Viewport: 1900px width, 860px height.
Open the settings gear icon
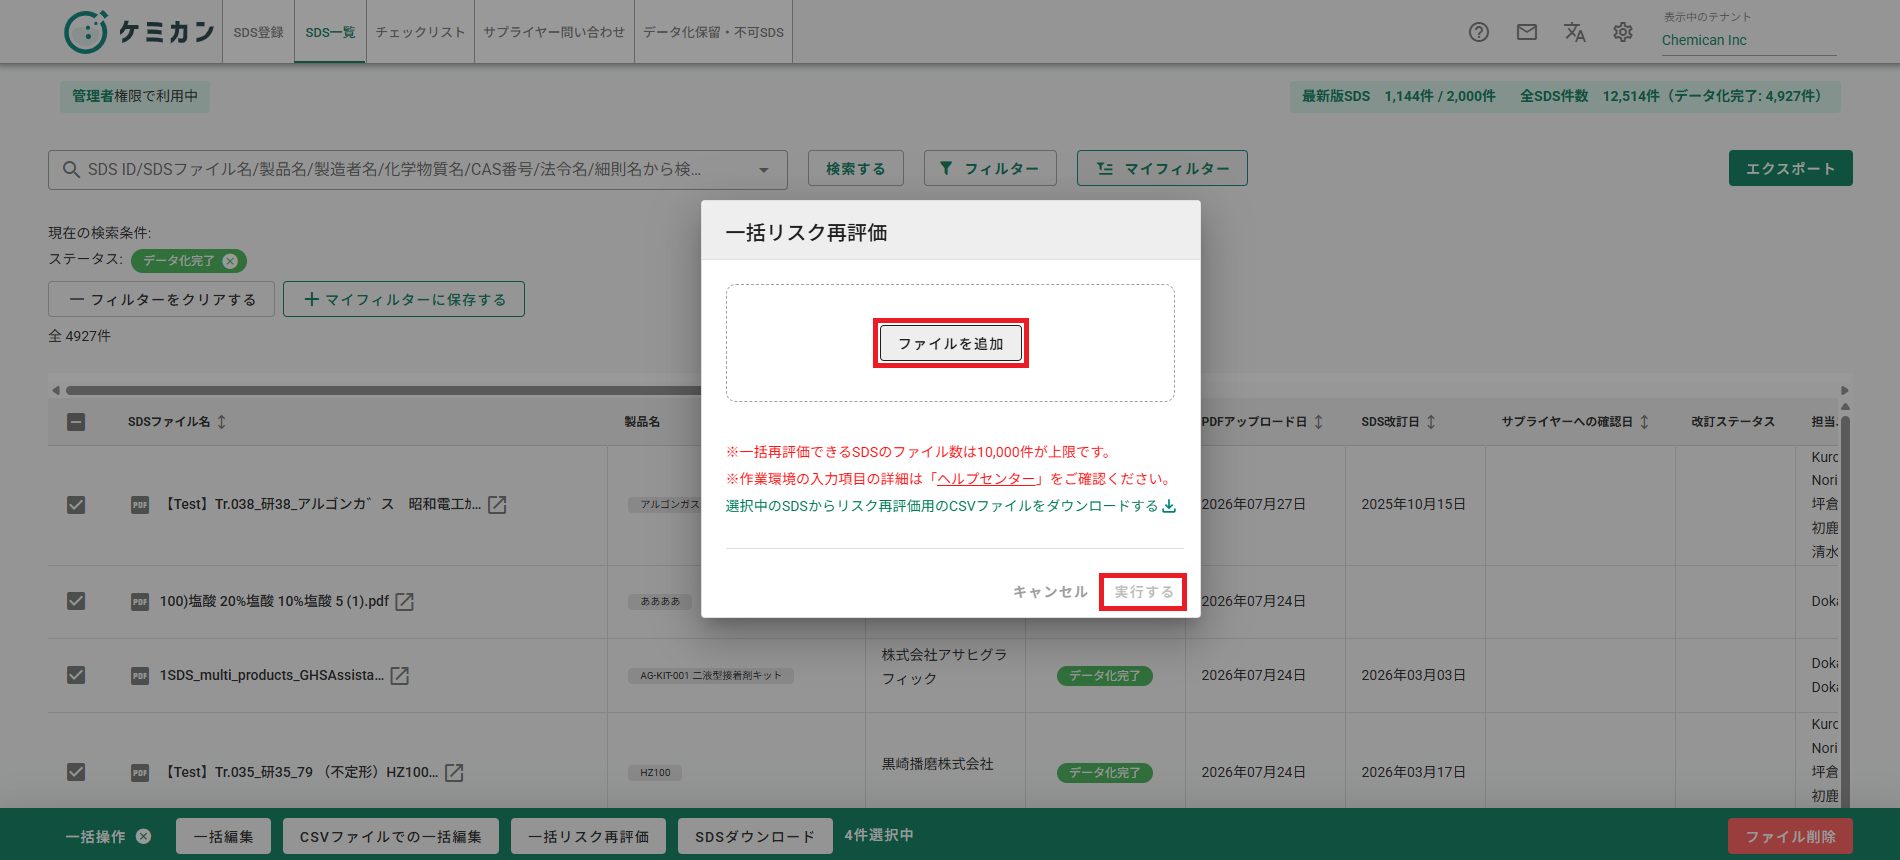(1623, 32)
